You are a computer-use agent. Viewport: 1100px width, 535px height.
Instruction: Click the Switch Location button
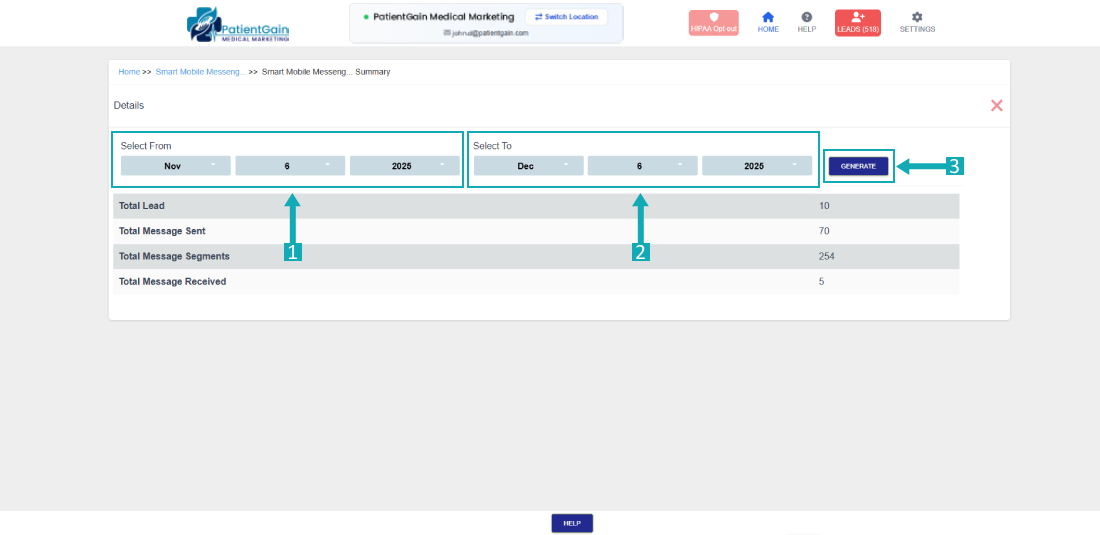[566, 17]
